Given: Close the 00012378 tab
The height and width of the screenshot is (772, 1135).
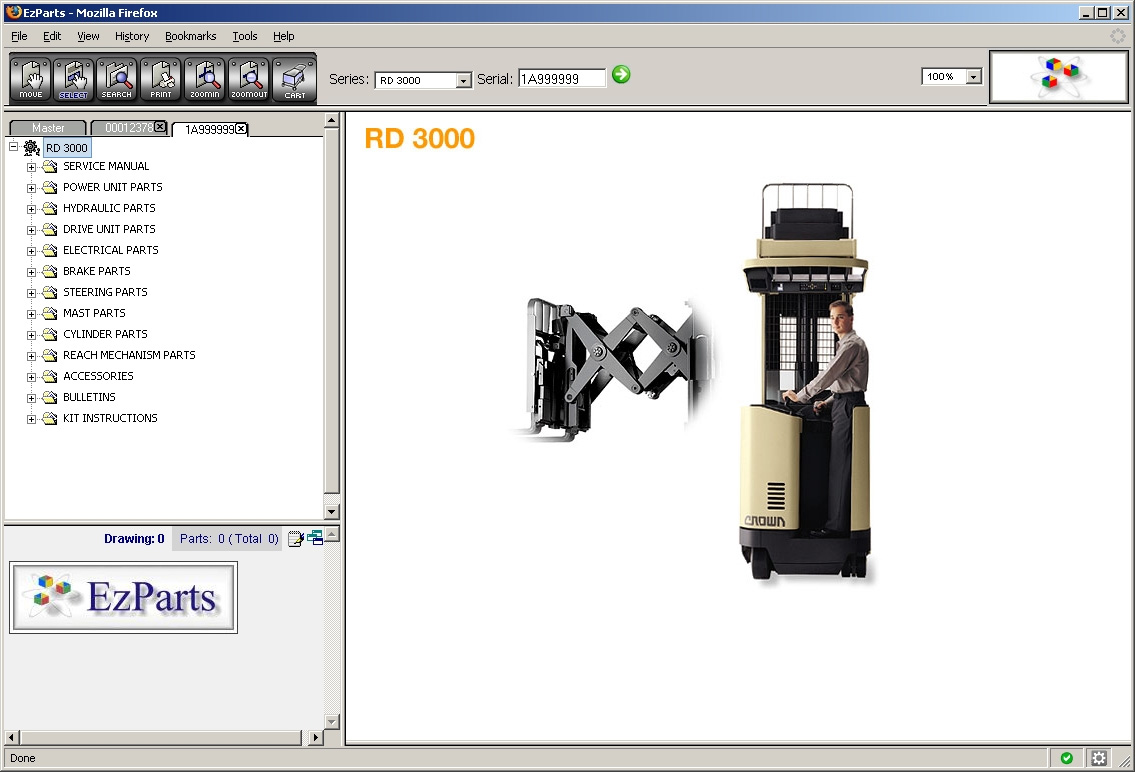Looking at the screenshot, I should coord(160,127).
